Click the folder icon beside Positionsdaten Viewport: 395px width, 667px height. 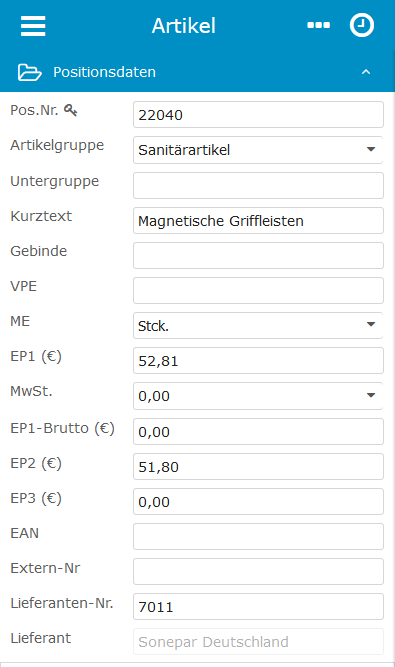click(29, 72)
